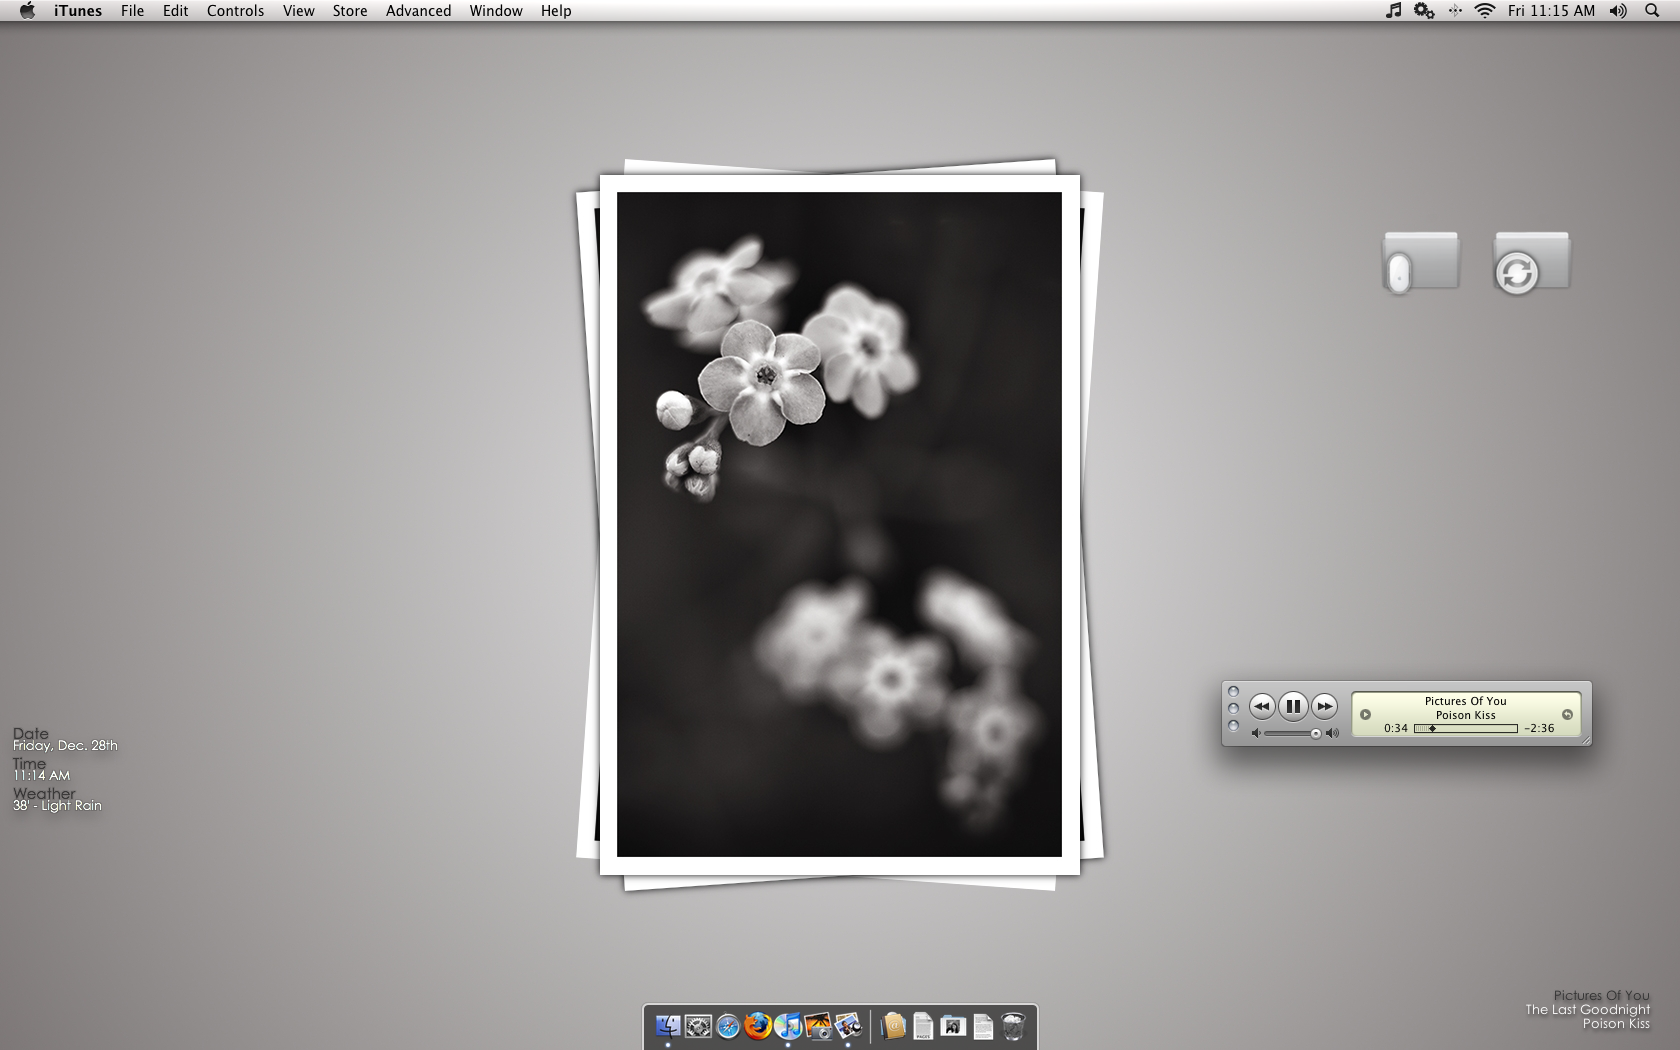Open Image Capture in the Dock
This screenshot has width=1680, height=1050.
coord(818,1026)
